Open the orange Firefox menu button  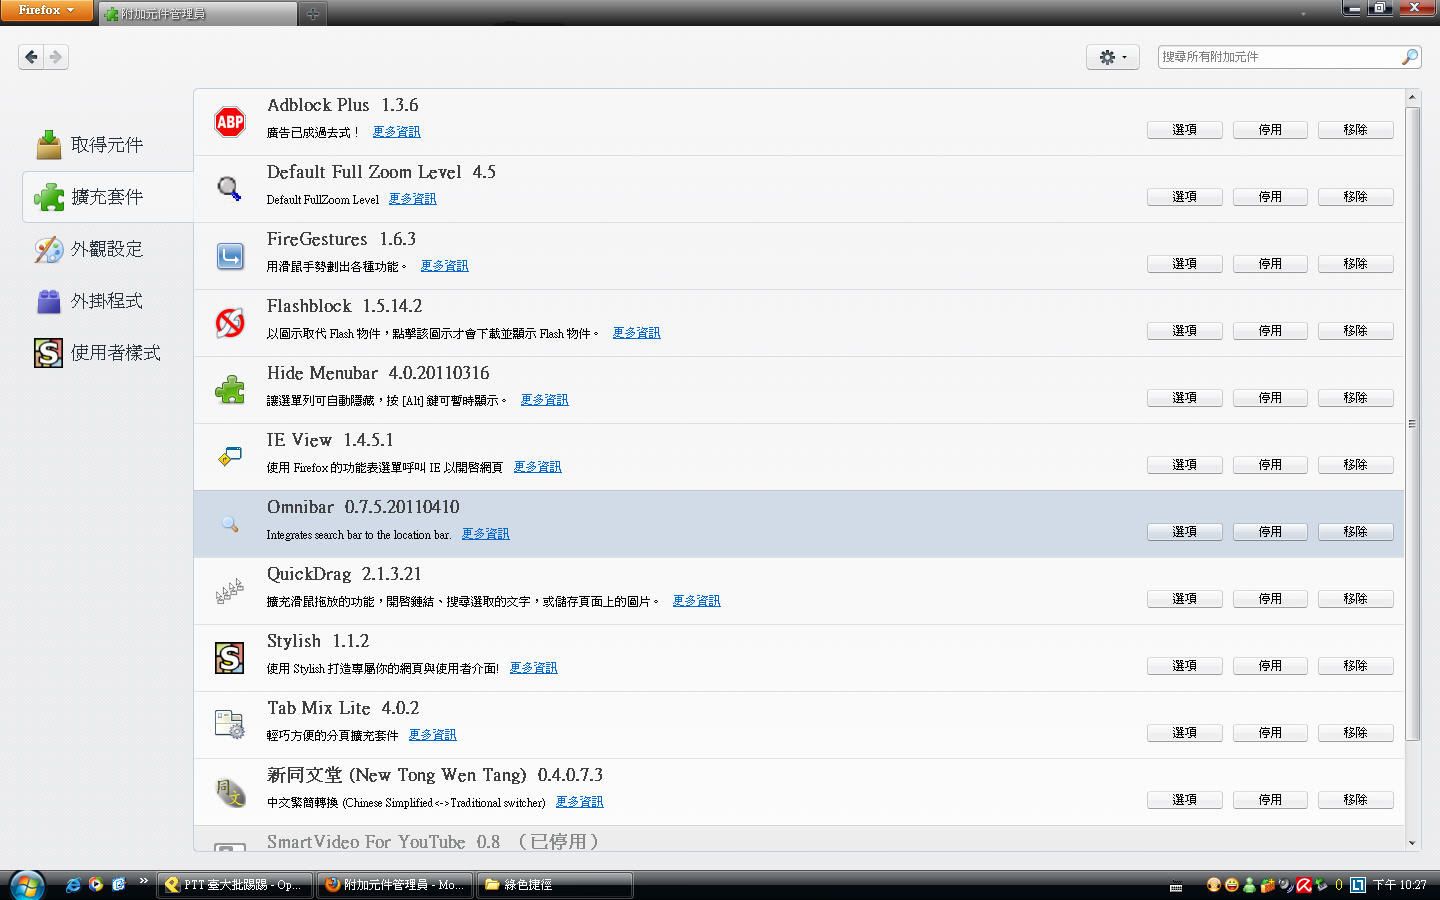tap(46, 10)
